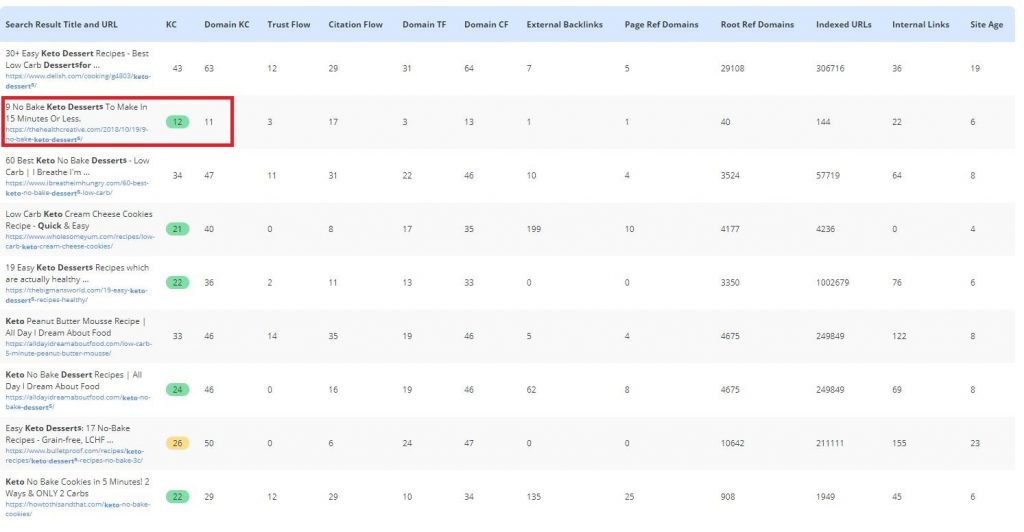Select indexed URLs value 211111
The image size is (1024, 532).
point(829,443)
